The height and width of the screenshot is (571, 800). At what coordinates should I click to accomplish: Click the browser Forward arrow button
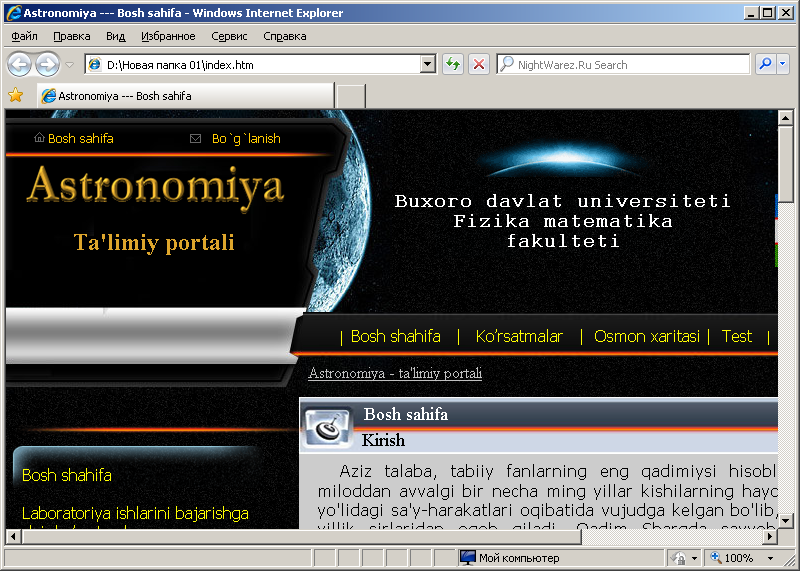(47, 65)
